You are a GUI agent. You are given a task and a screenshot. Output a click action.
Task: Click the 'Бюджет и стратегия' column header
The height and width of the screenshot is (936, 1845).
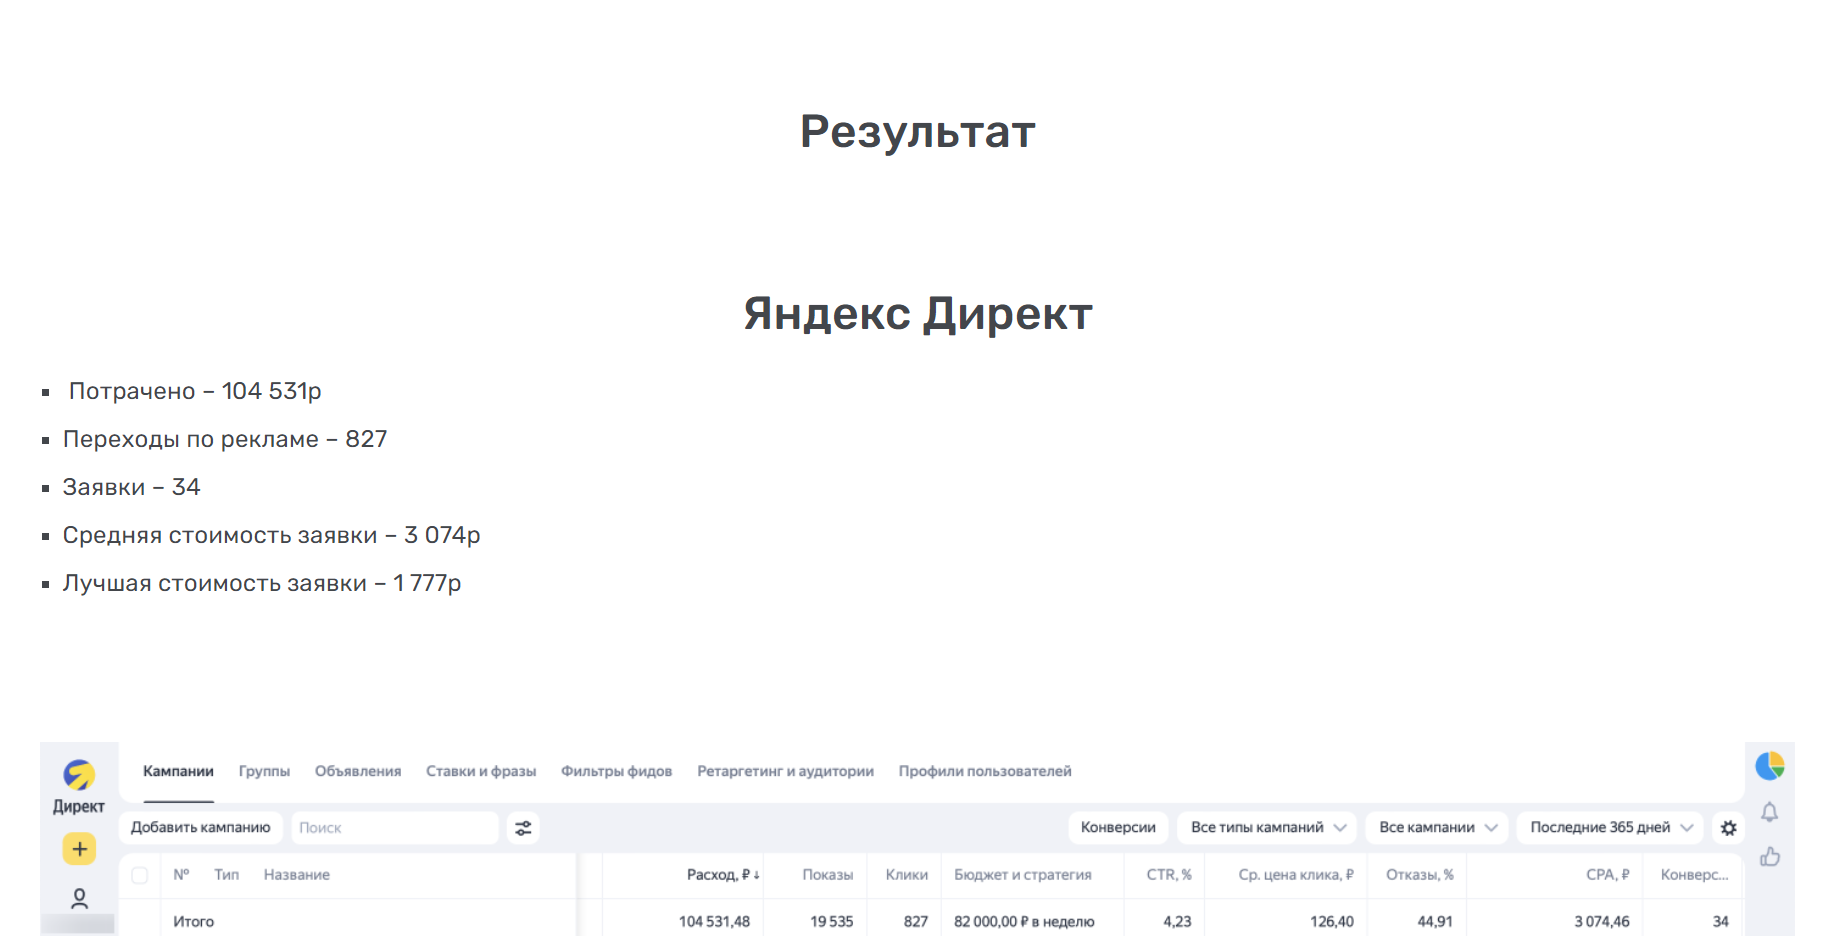point(1022,875)
